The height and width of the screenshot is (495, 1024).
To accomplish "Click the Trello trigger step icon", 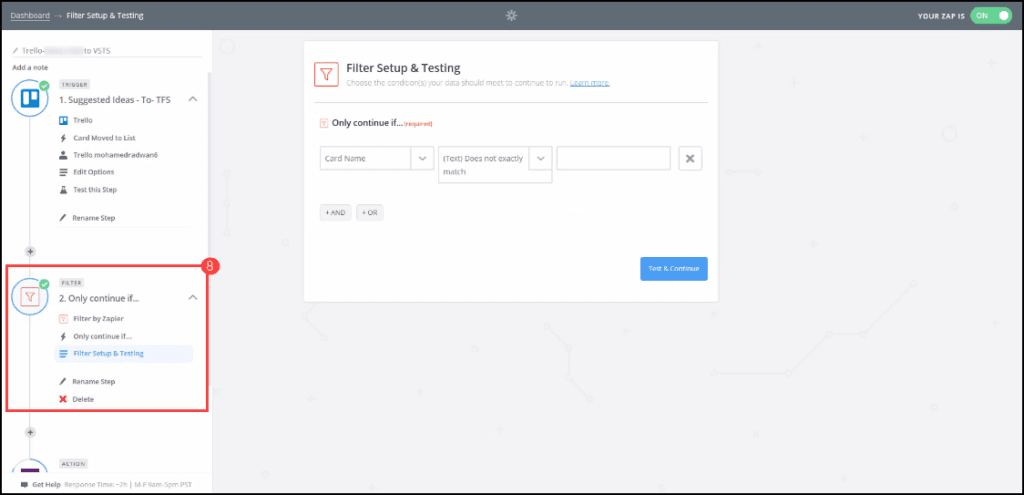I will [x=30, y=100].
